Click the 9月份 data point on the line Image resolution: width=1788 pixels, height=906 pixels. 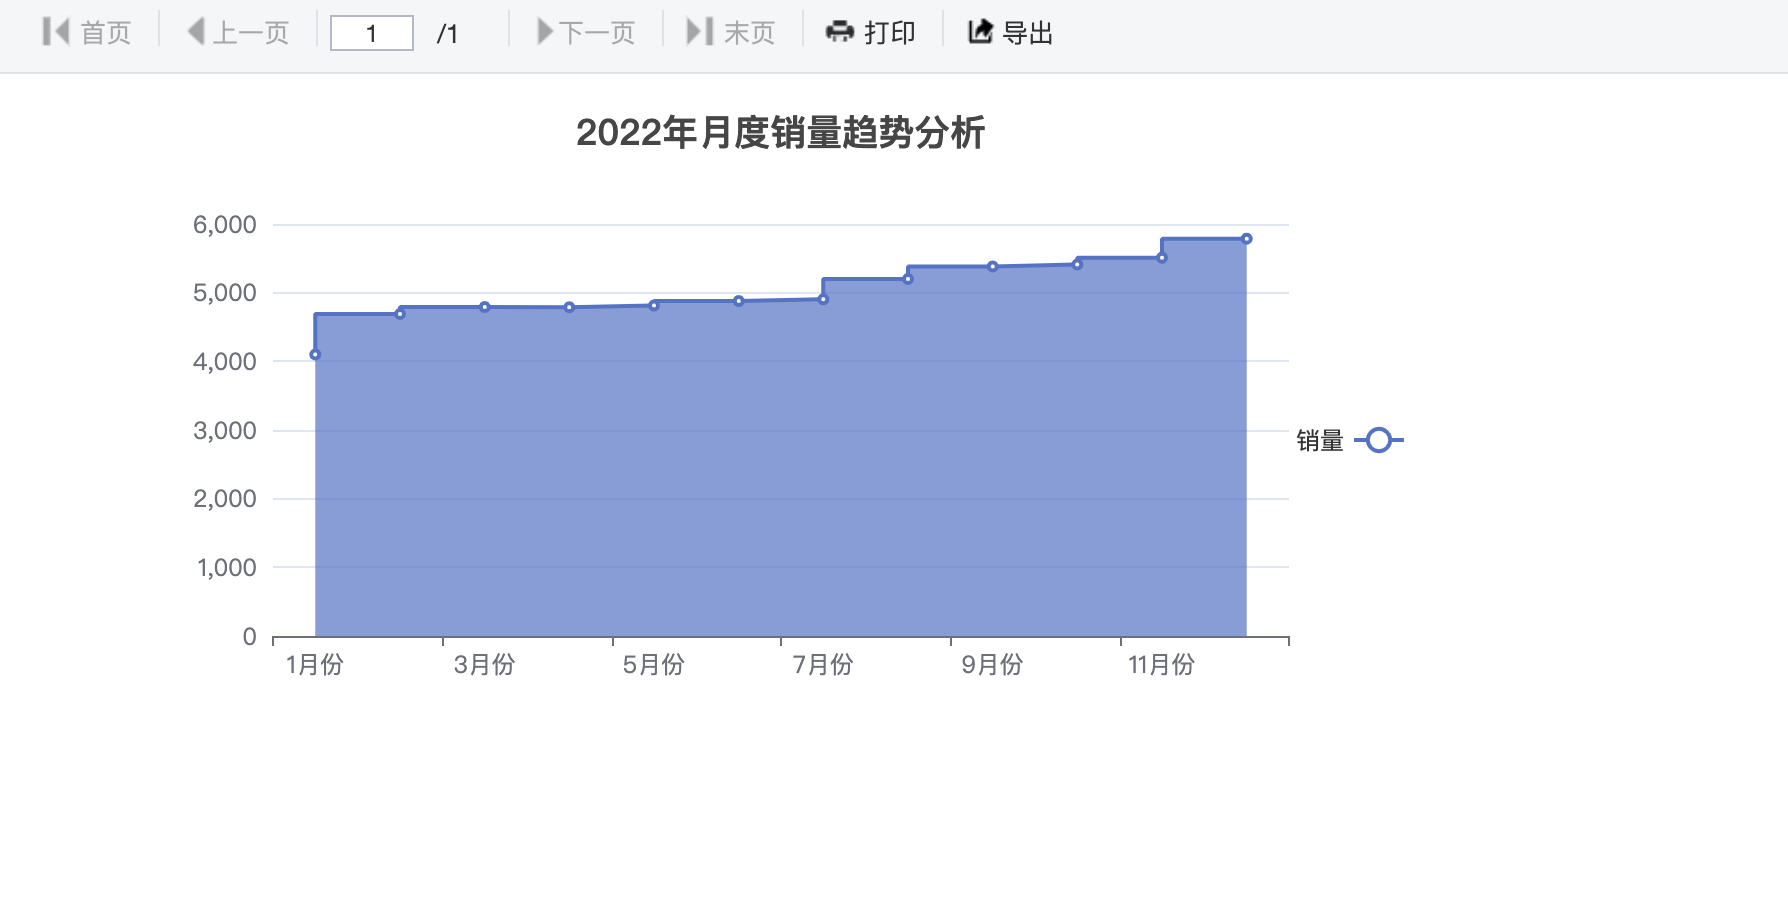point(993,267)
